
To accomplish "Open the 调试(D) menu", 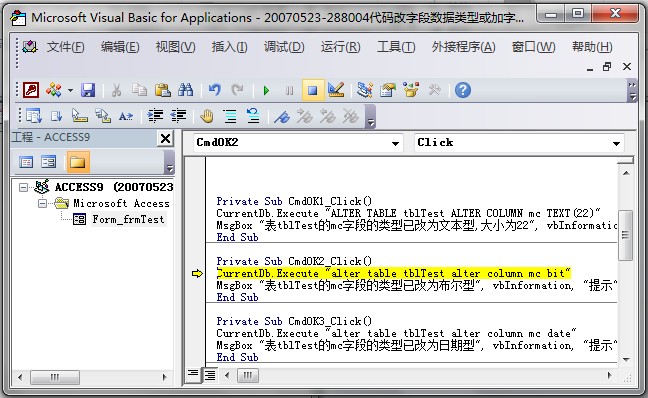I will [x=284, y=47].
